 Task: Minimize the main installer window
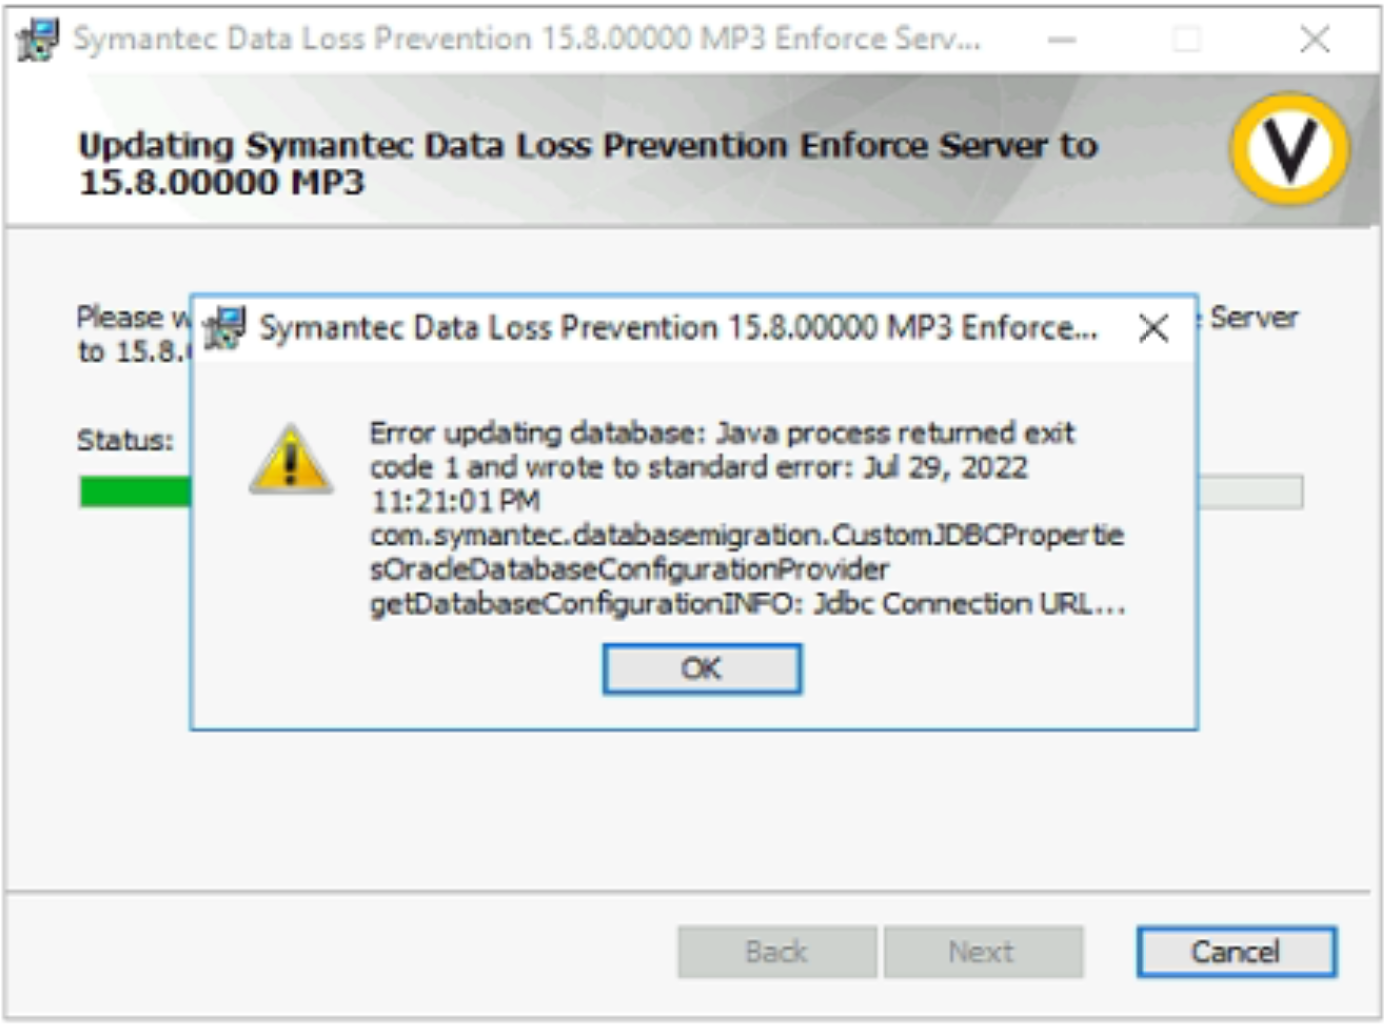click(x=1062, y=40)
